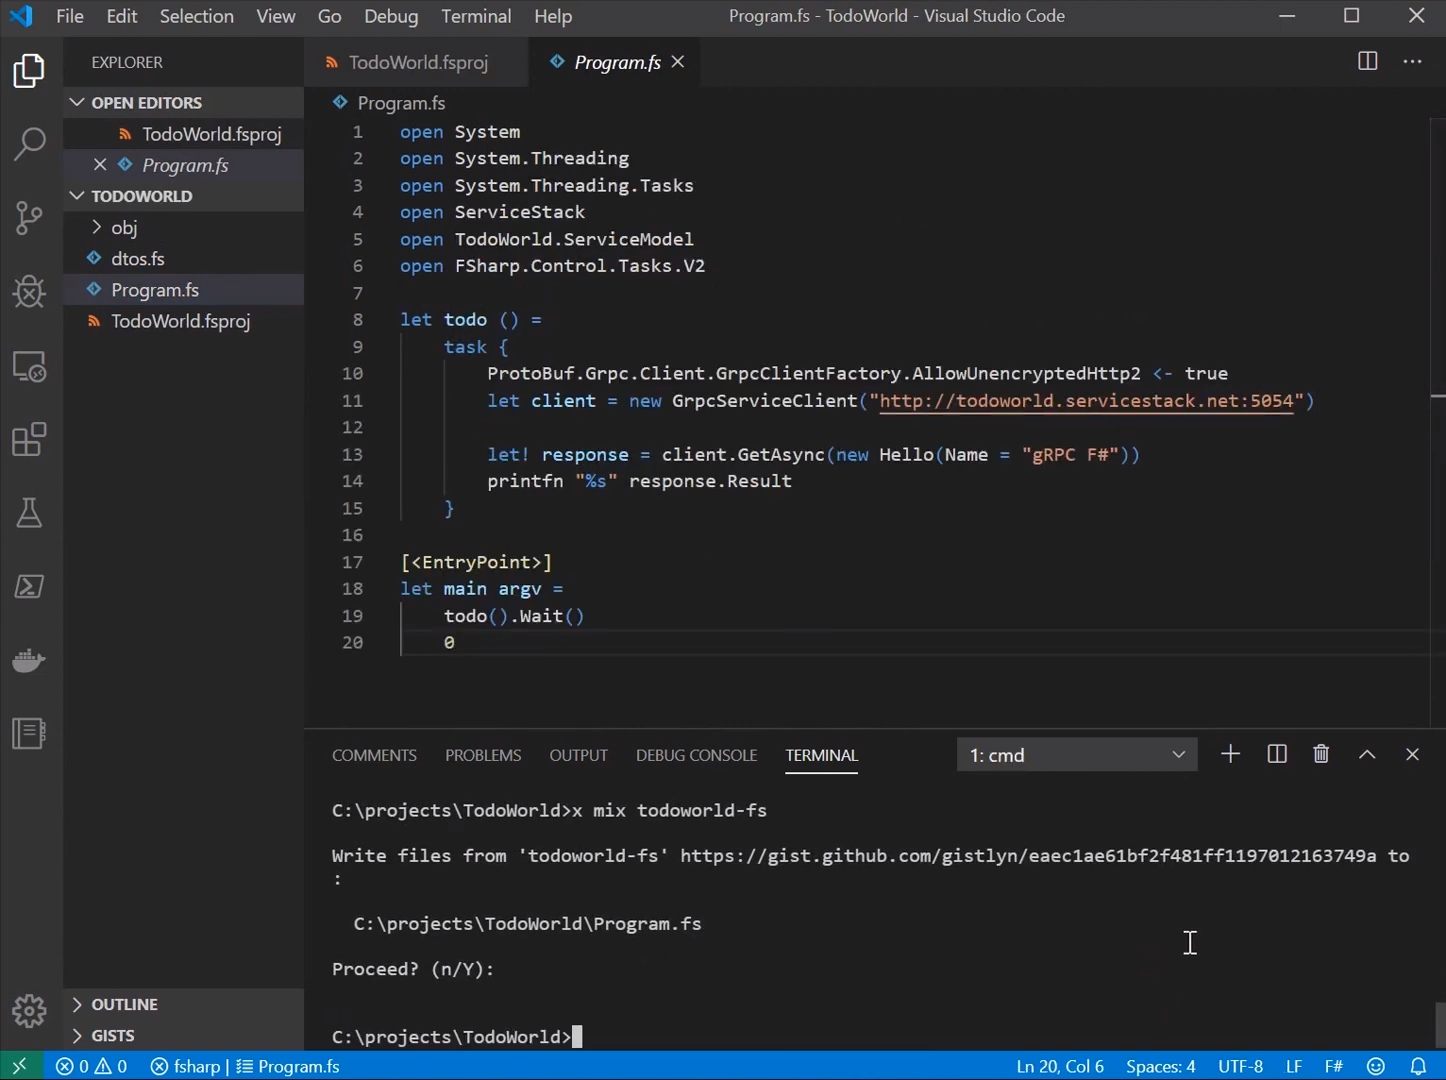Open the notebook-style icon in activity bar
Image resolution: width=1446 pixels, height=1080 pixels.
(29, 733)
